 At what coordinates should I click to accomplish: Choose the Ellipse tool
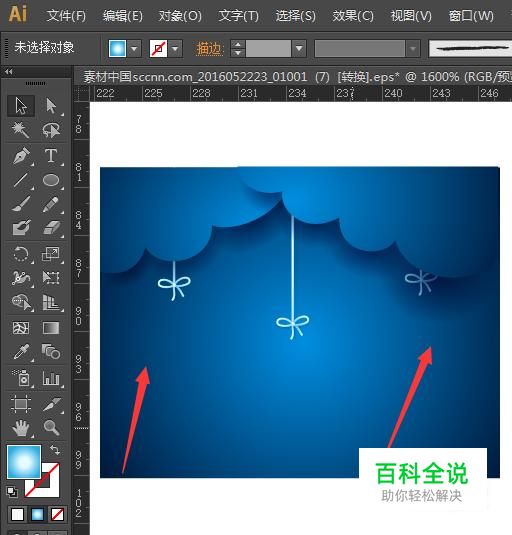(x=51, y=180)
